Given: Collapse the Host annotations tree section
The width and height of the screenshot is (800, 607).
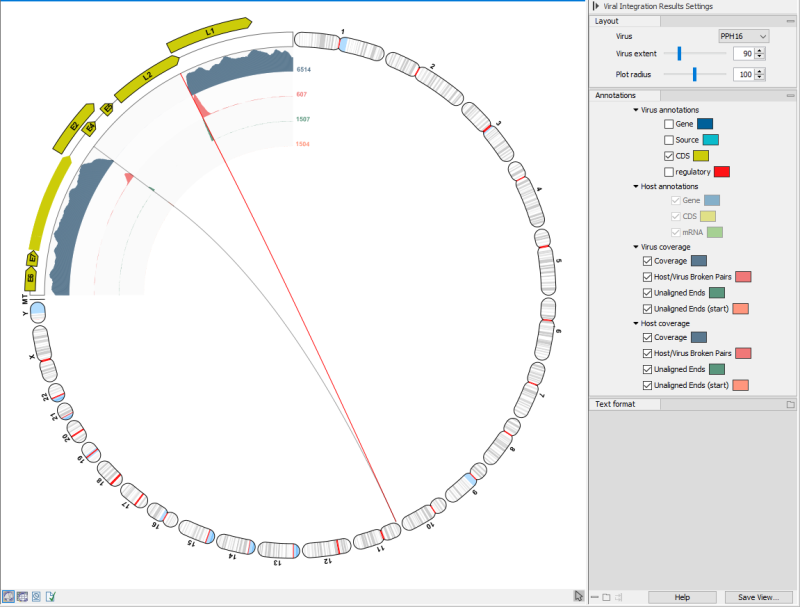Looking at the screenshot, I should [636, 186].
